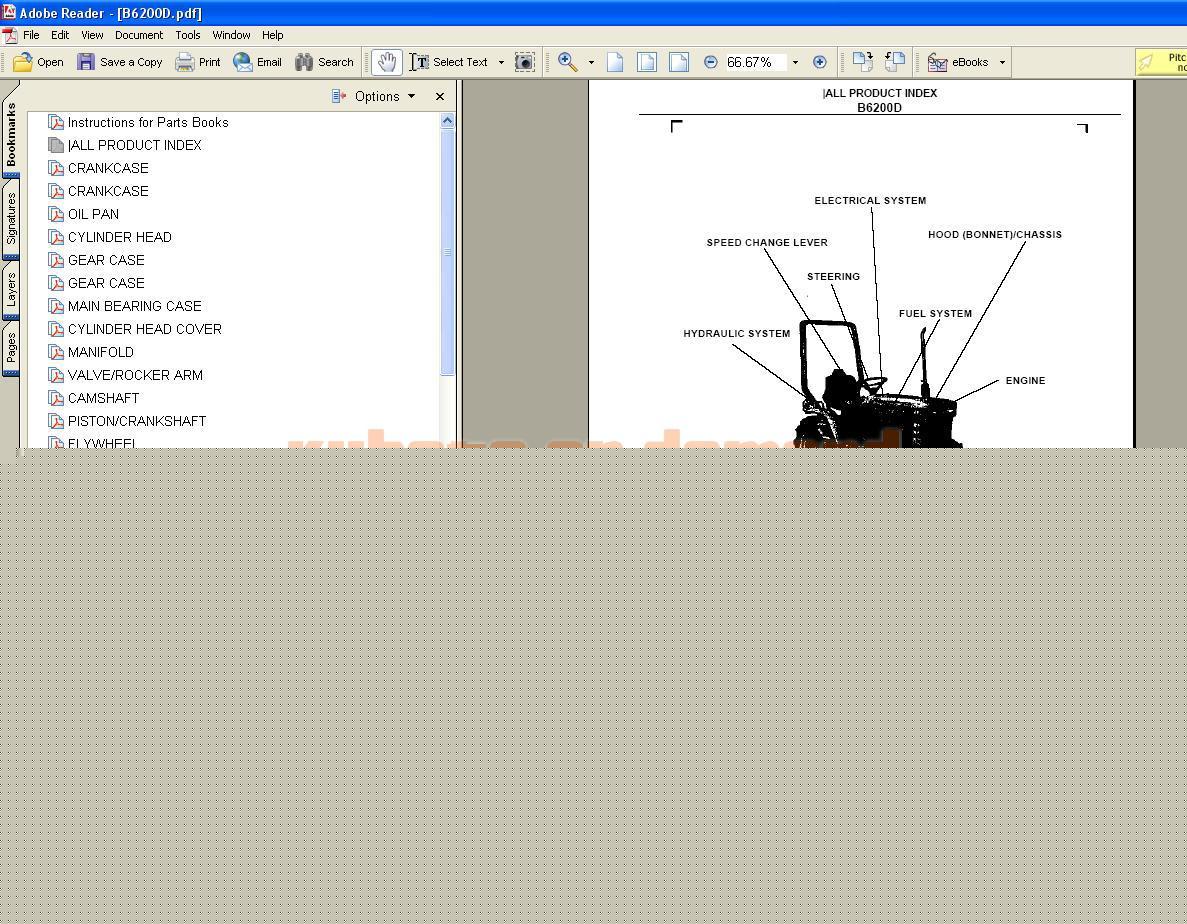Image resolution: width=1187 pixels, height=924 pixels.
Task: Open first CRANKCASE bookmark
Action: pyautogui.click(x=108, y=168)
